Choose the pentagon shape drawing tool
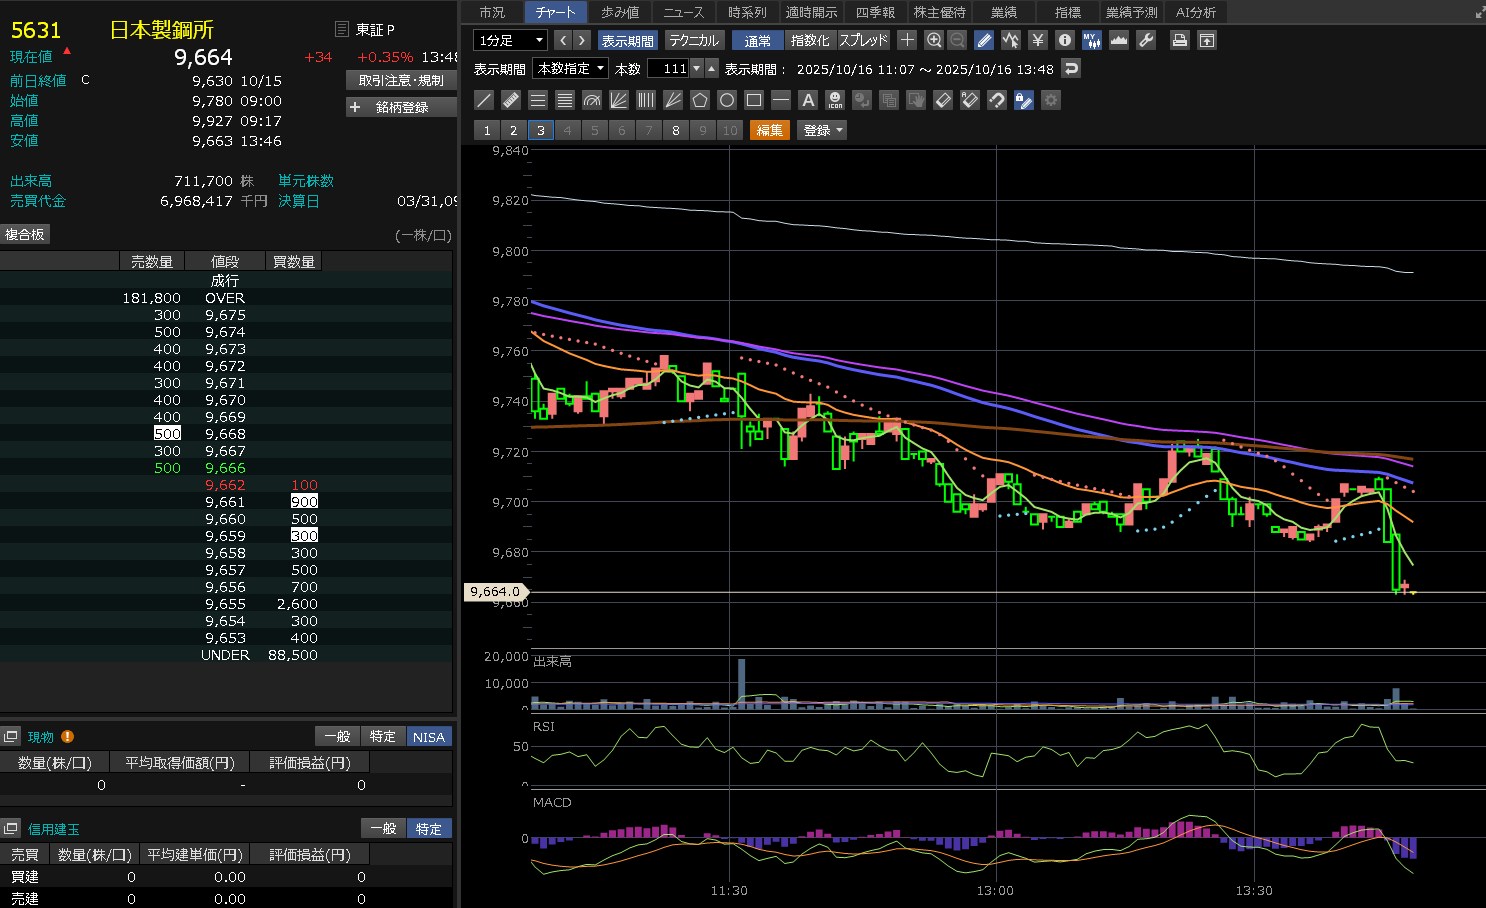This screenshot has width=1486, height=908. 700,100
